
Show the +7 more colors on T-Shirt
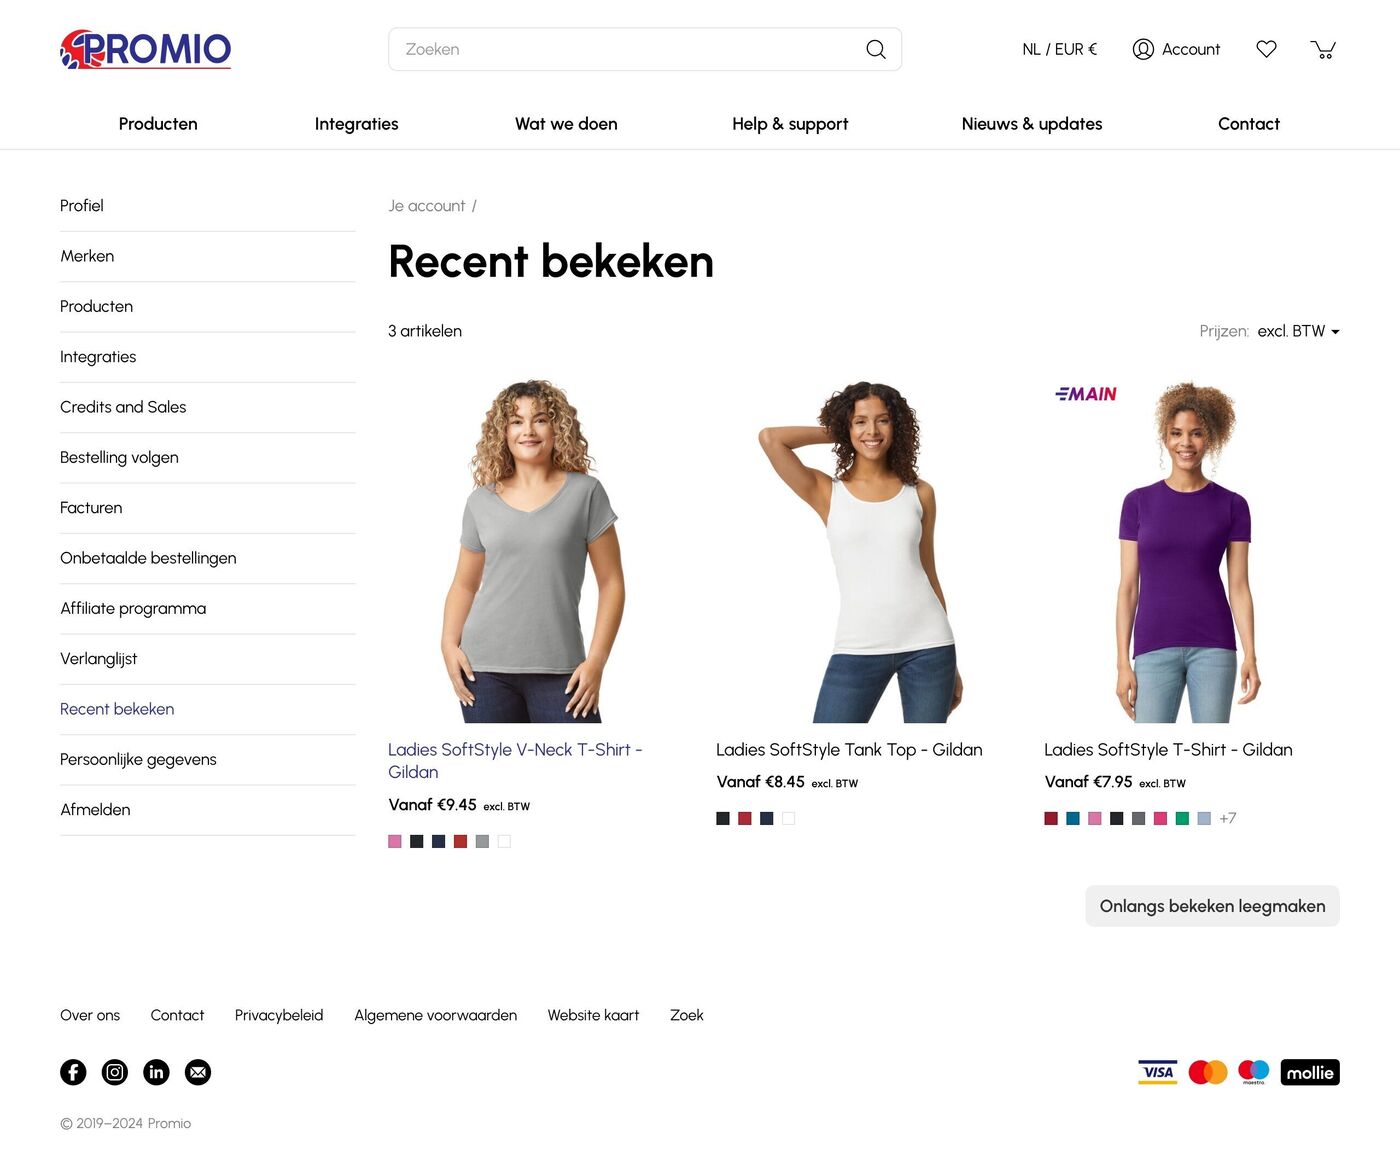(x=1228, y=818)
